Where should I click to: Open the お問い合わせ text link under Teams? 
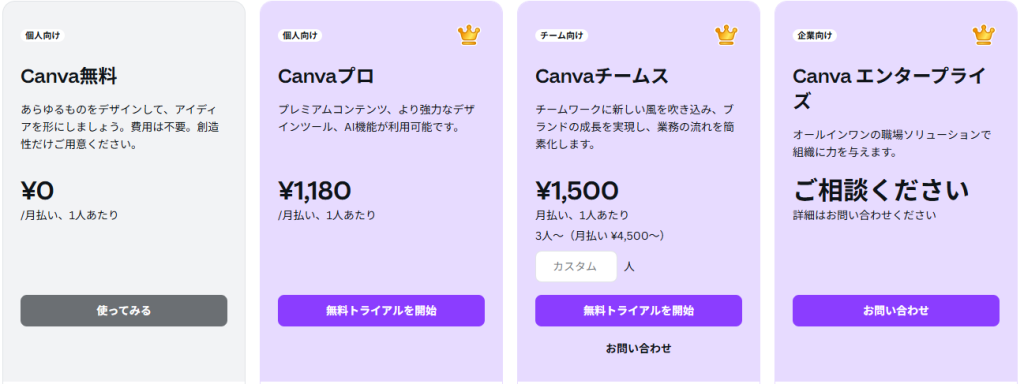639,348
